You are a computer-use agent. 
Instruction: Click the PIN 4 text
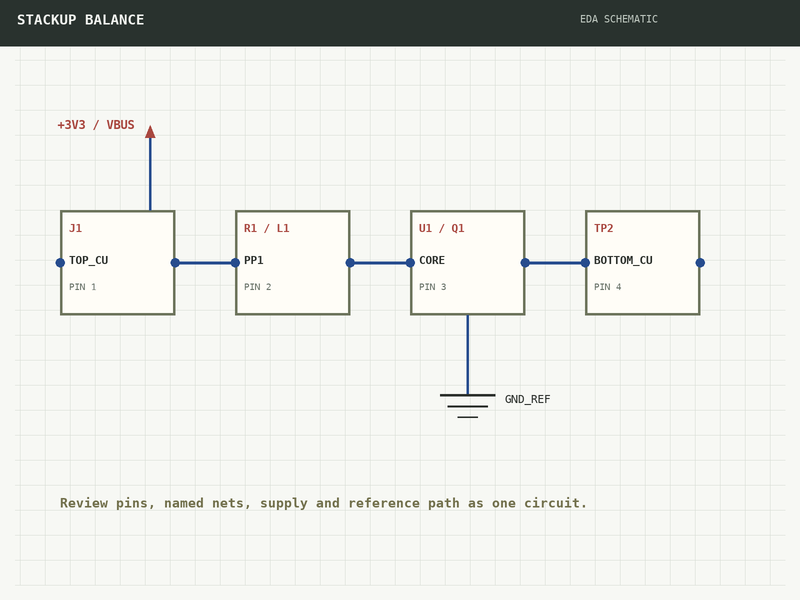point(608,287)
